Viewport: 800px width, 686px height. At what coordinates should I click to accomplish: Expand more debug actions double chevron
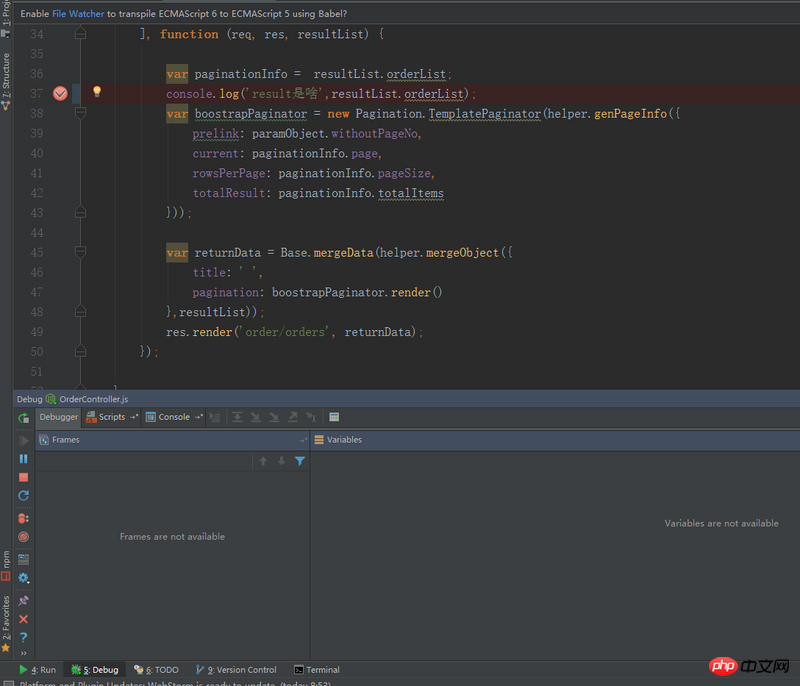pos(23,651)
